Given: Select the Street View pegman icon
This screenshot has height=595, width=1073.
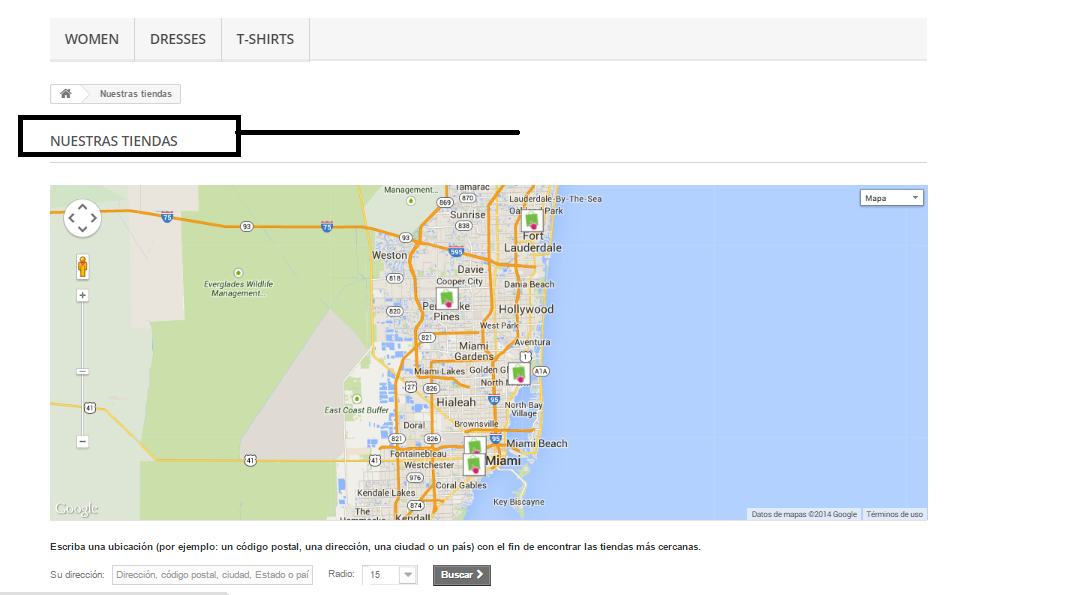Looking at the screenshot, I should point(82,266).
